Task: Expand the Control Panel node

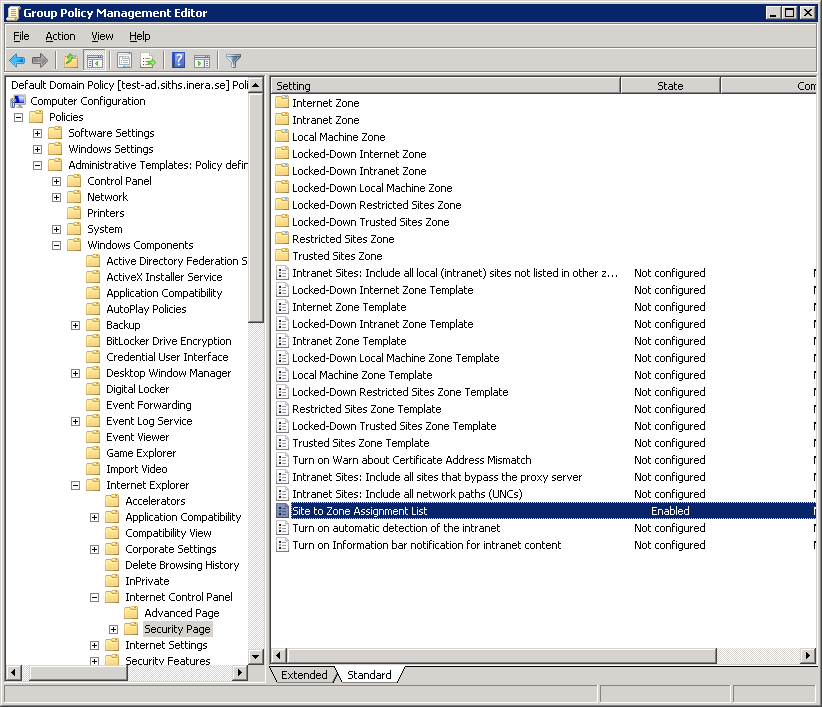Action: [56, 181]
